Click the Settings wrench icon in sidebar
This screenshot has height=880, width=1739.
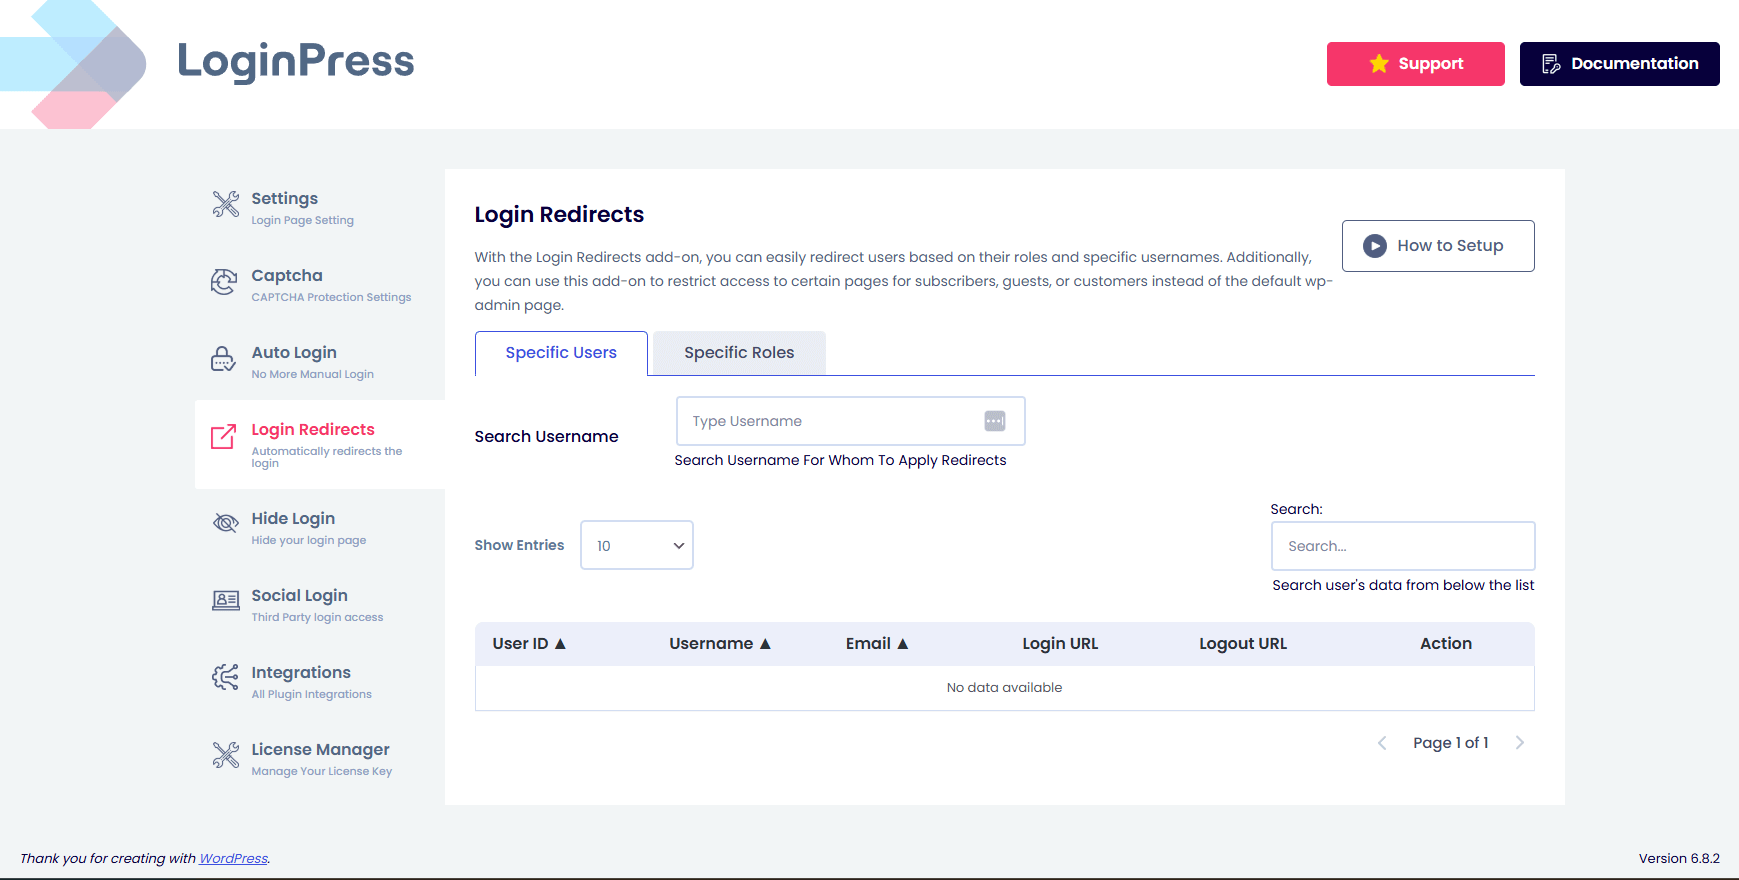226,204
